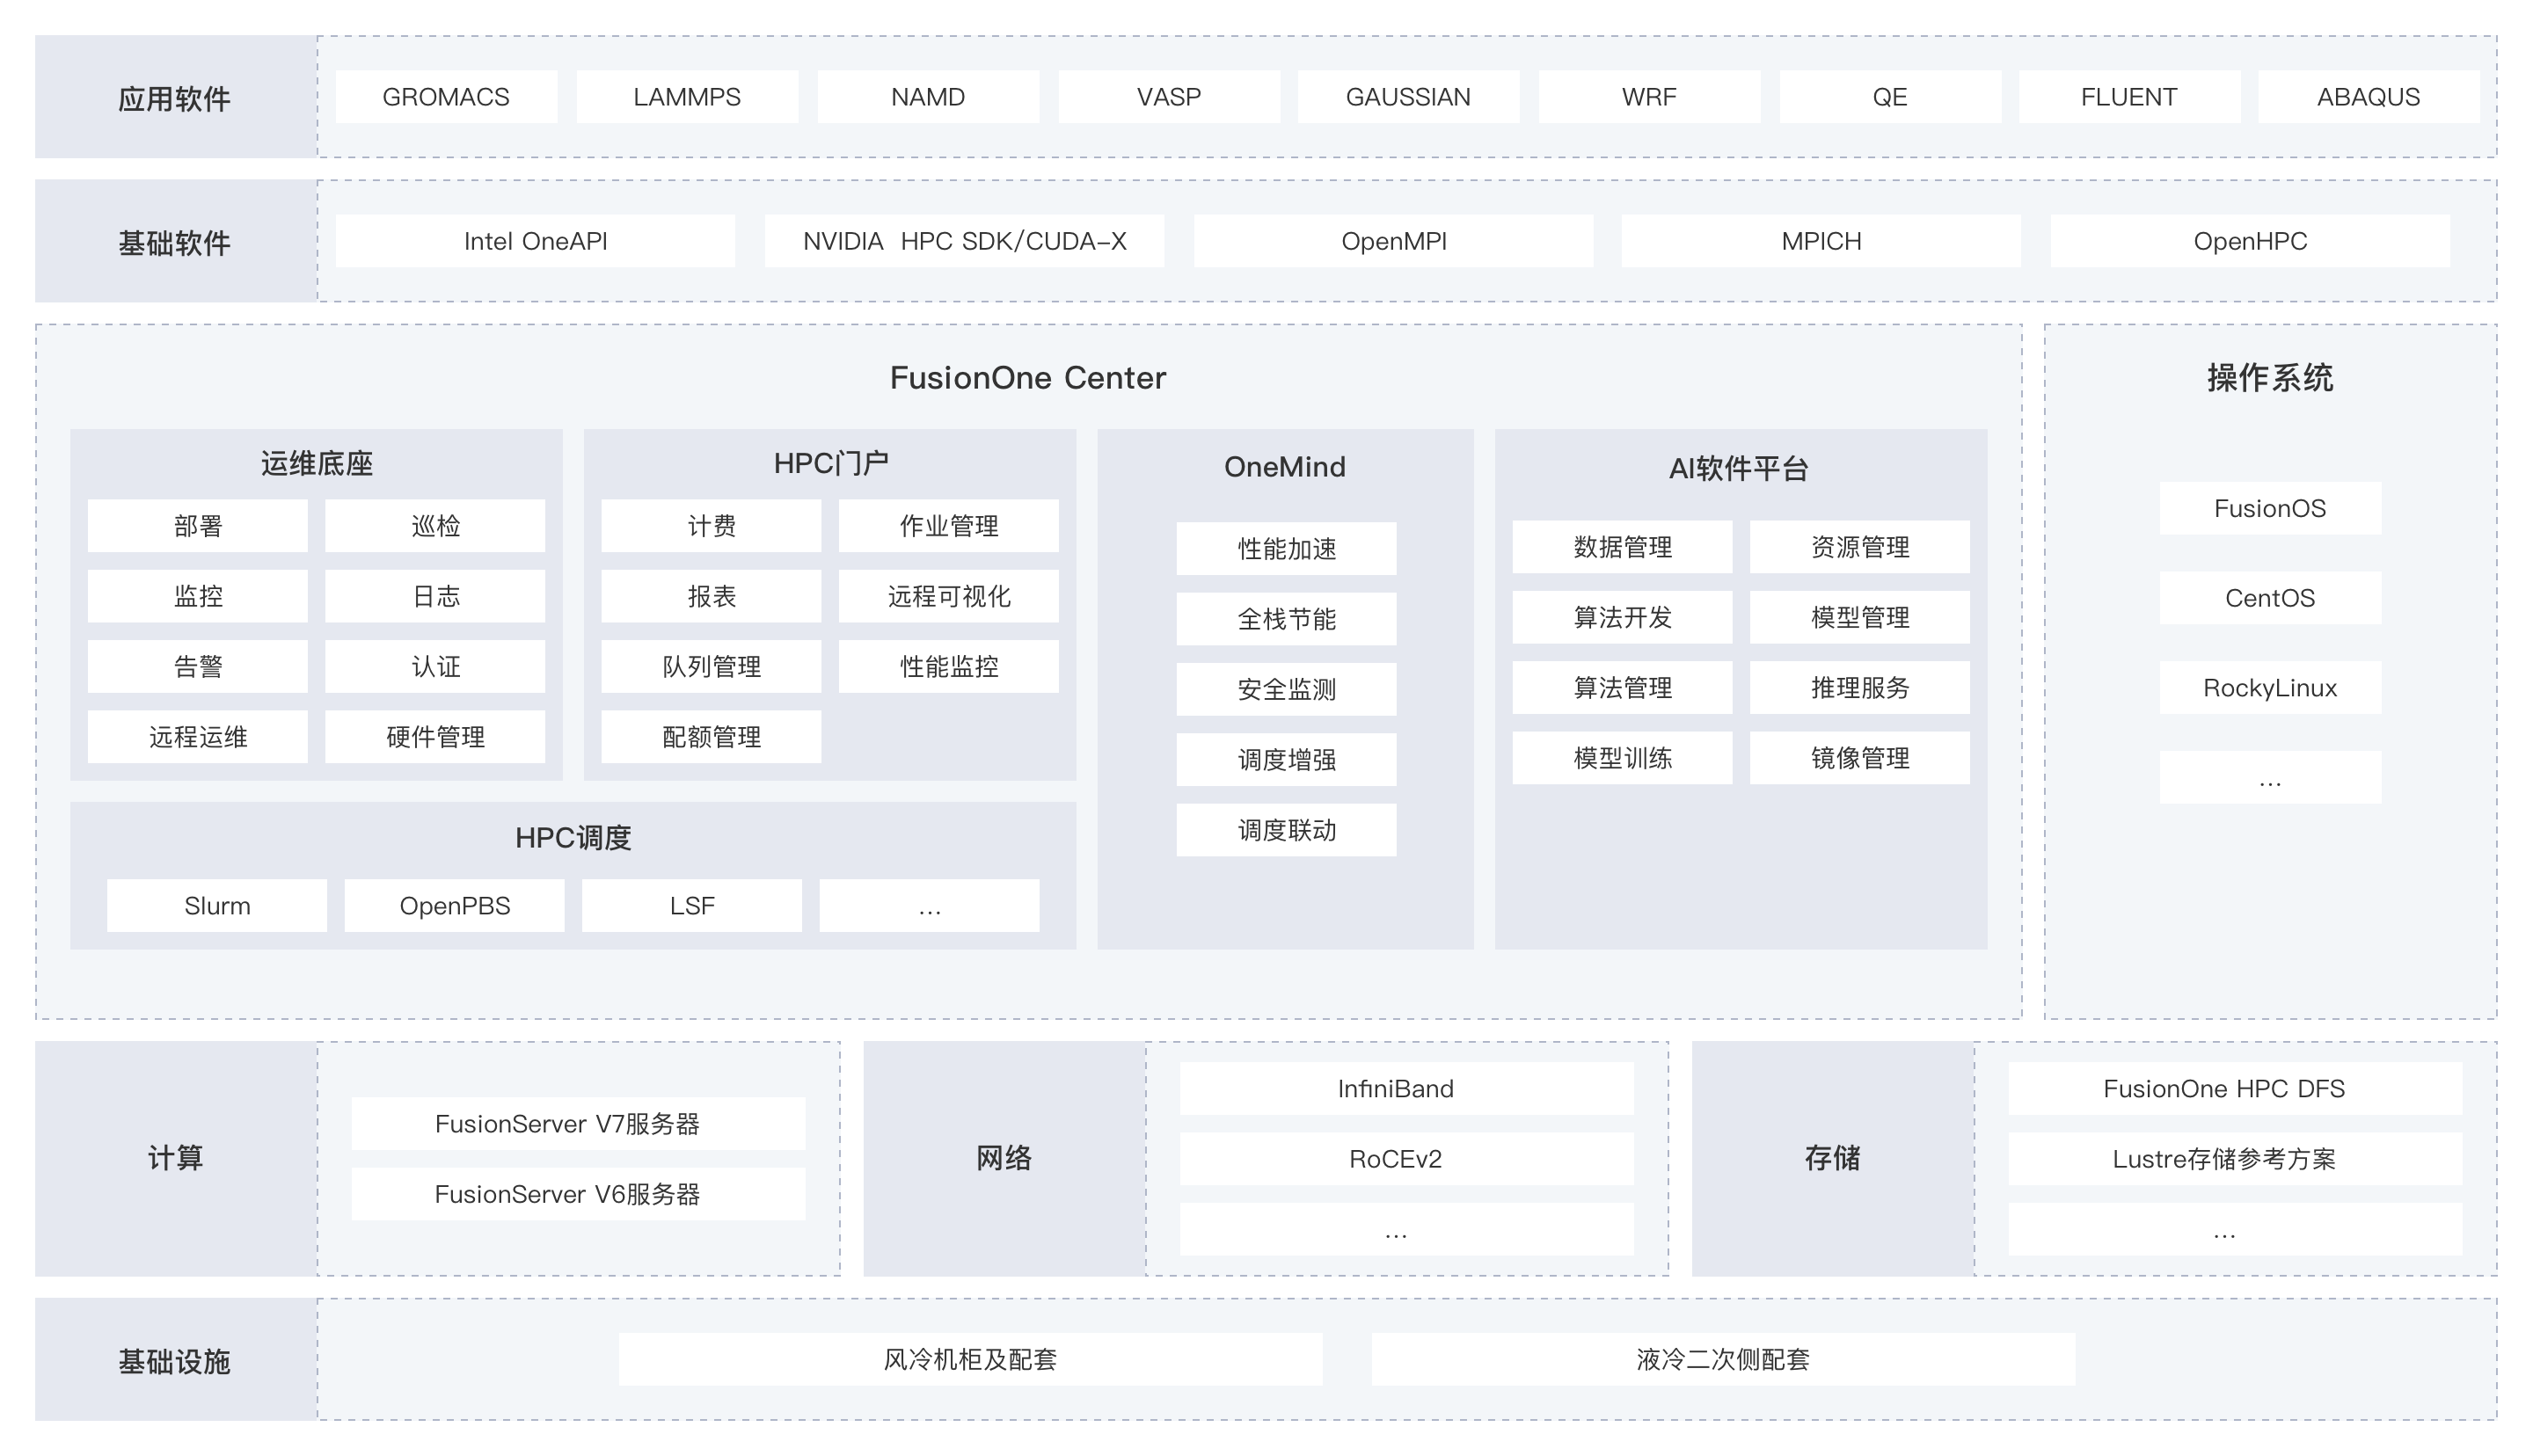This screenshot has width=2533, height=1456.
Task: Select Intel OneAPI box
Action: tap(535, 241)
